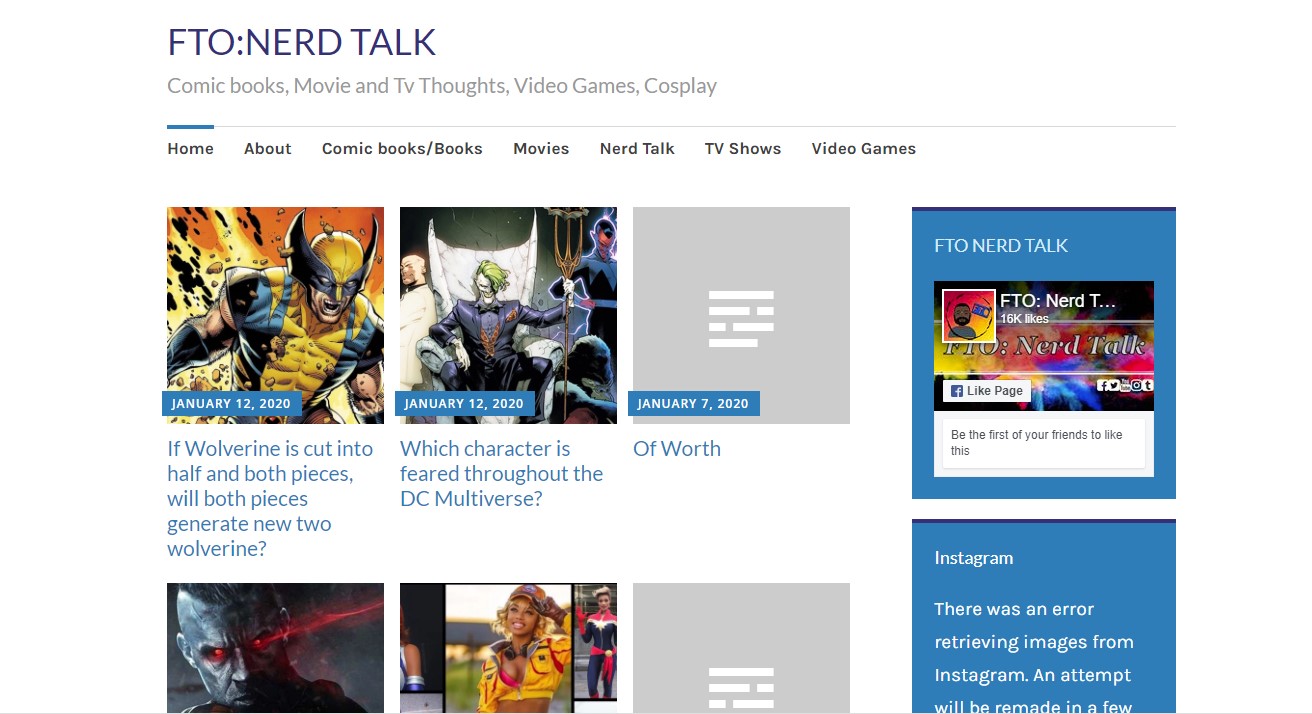Read the DC Multiverse feared character post
Image resolution: width=1312 pixels, height=714 pixels.
point(501,473)
